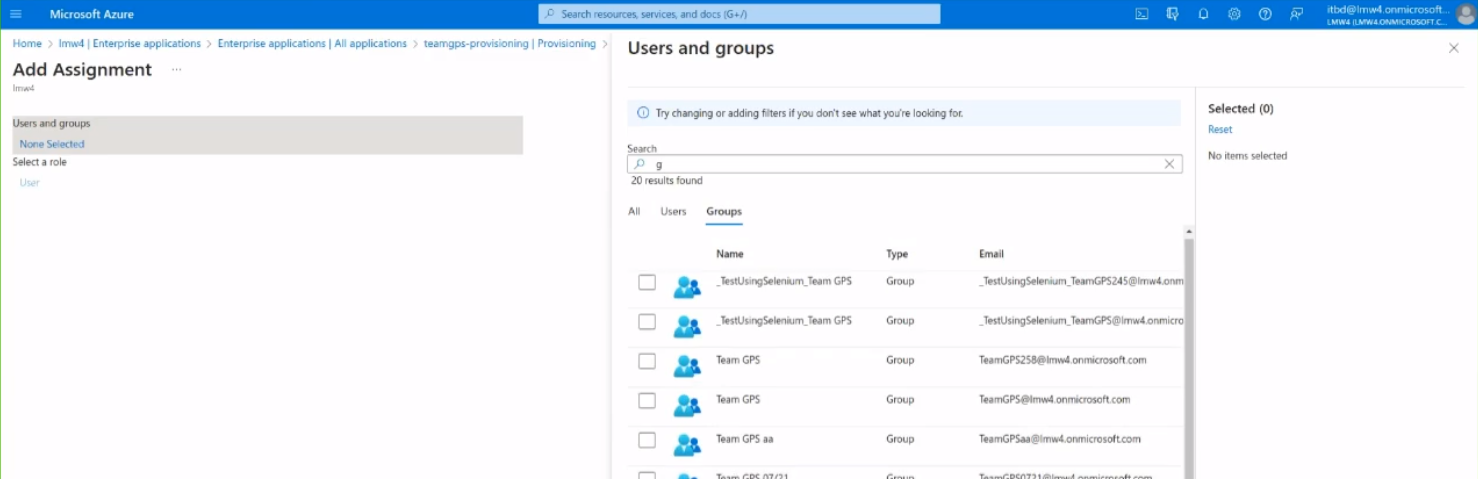This screenshot has width=1478, height=479.
Task: Focus the global Search resources box
Action: [739, 14]
